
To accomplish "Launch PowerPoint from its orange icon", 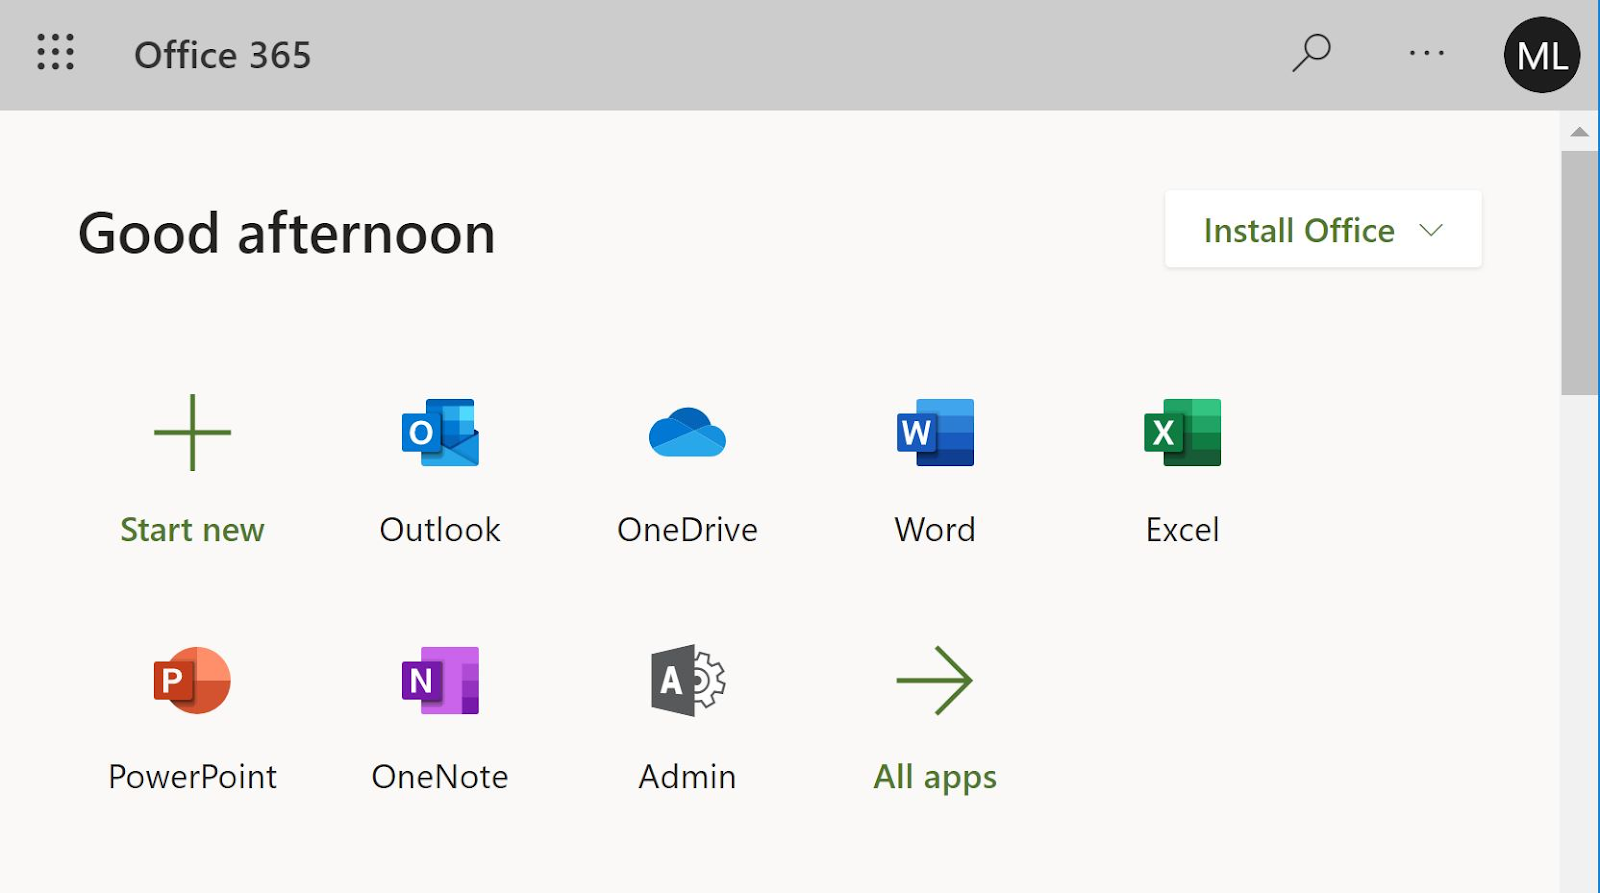I will (192, 680).
